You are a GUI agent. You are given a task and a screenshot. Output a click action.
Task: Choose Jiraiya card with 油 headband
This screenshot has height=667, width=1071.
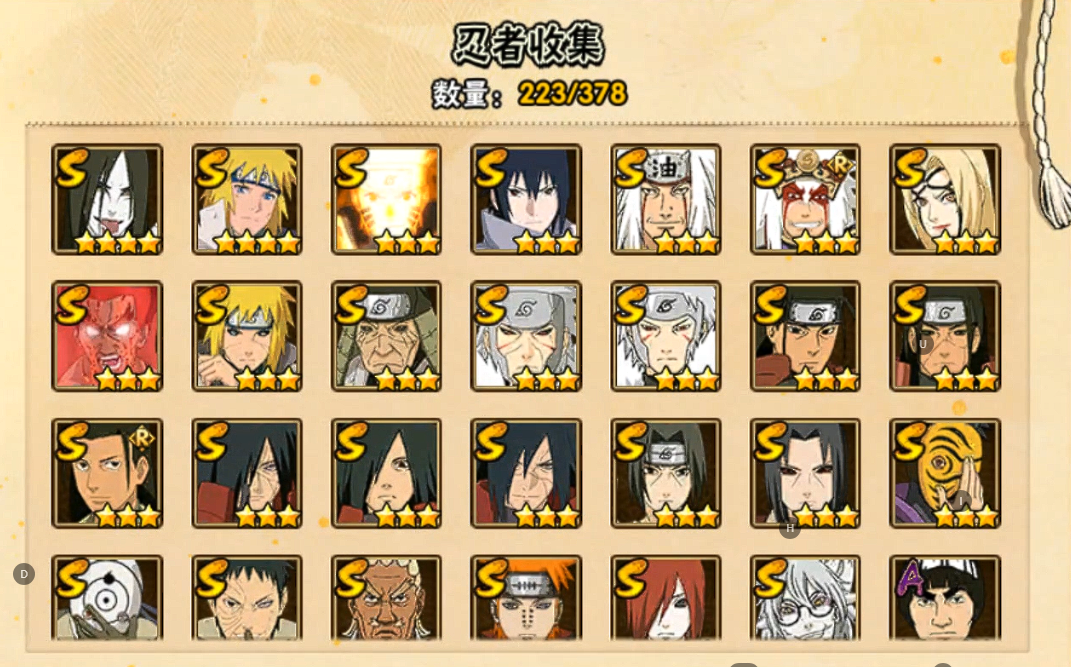tap(666, 199)
